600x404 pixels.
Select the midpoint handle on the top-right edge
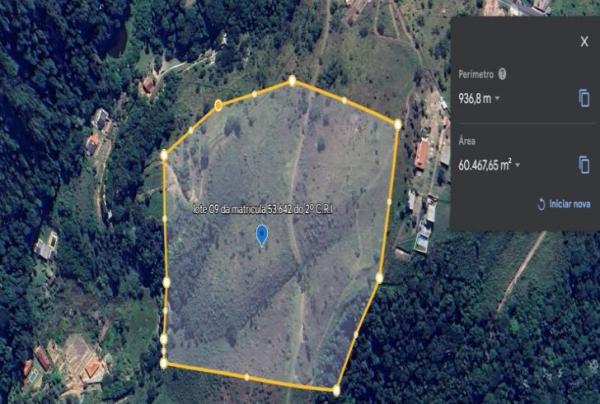(x=344, y=101)
